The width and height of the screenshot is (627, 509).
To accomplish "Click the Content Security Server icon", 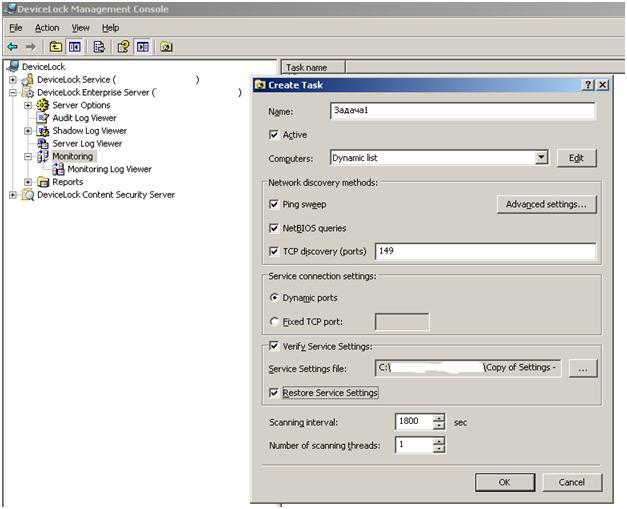I will [x=28, y=195].
